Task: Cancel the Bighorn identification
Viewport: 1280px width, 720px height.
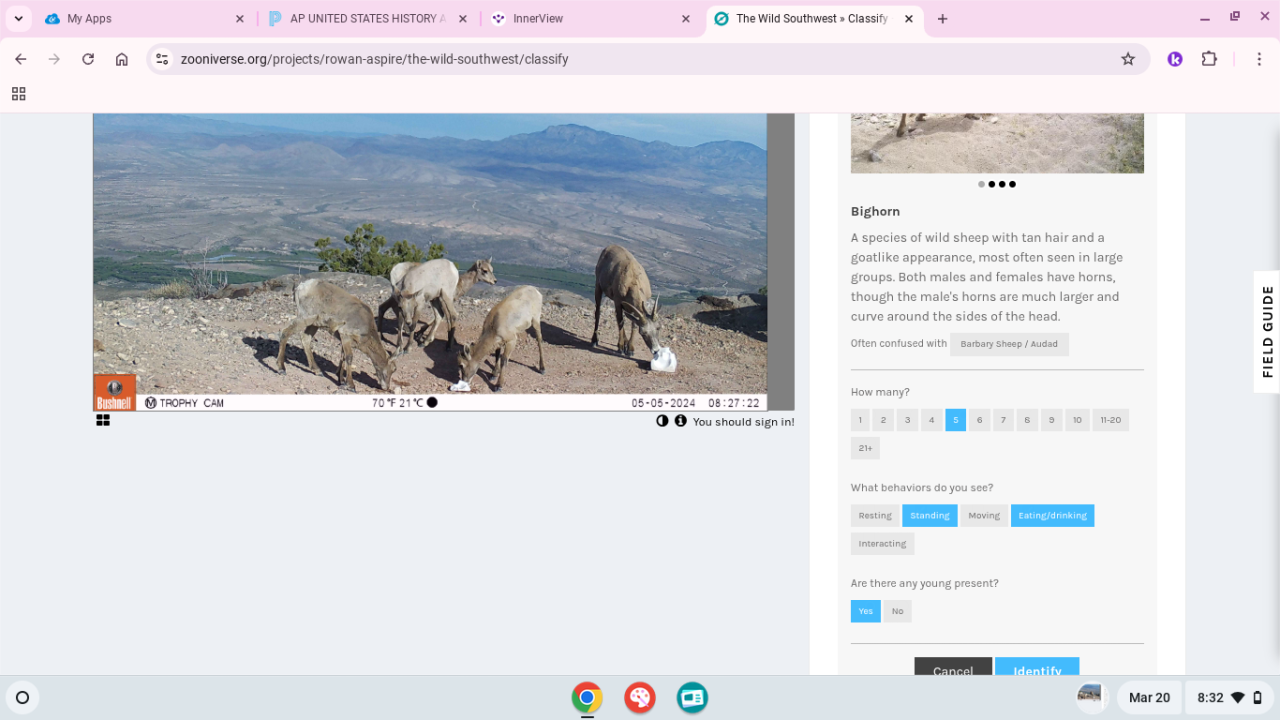Action: click(x=953, y=667)
